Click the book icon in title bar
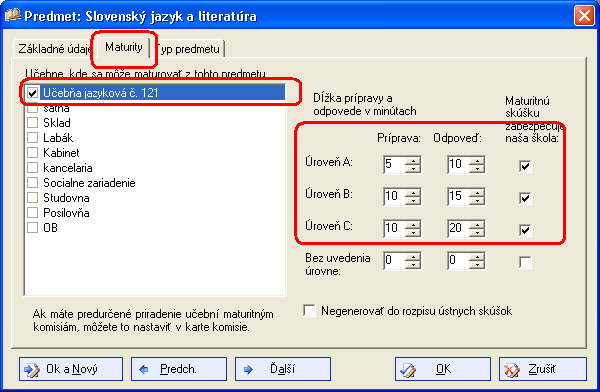 pos(12,15)
